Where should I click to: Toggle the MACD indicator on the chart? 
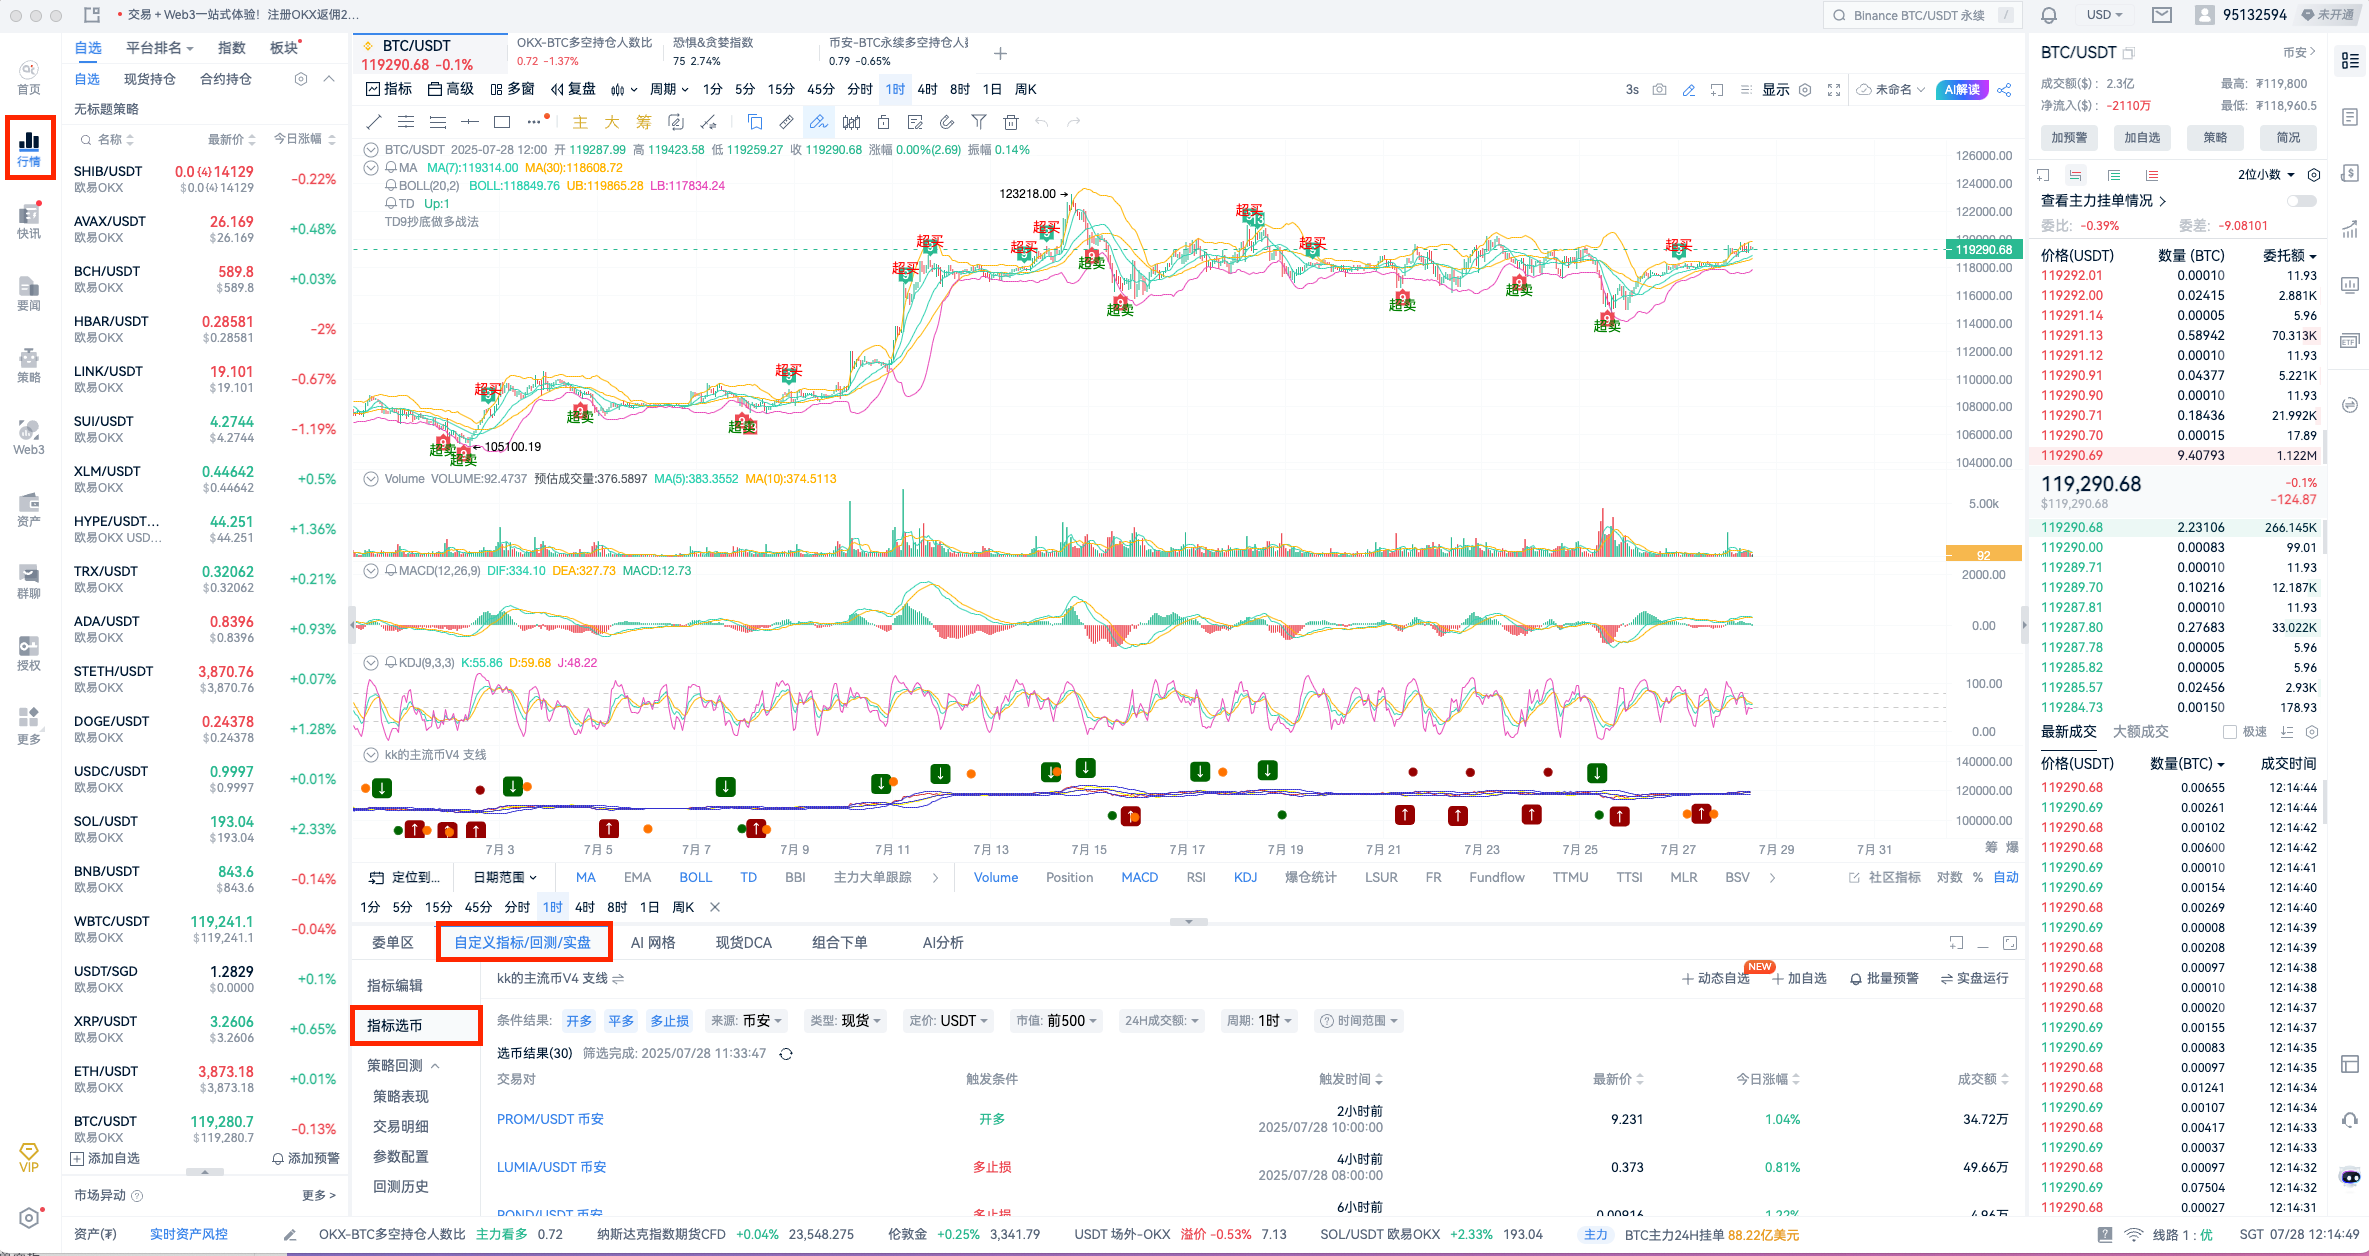click(1139, 877)
